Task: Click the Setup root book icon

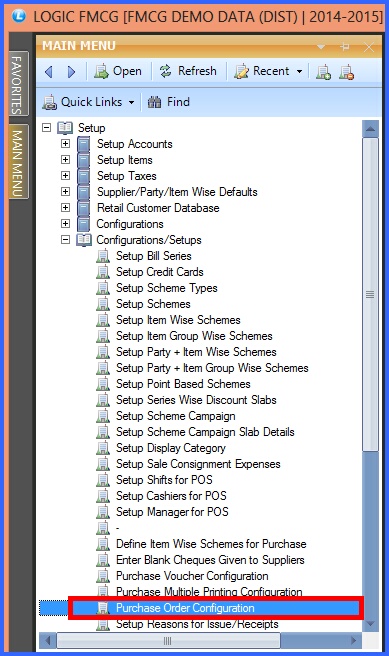Action: click(x=65, y=128)
